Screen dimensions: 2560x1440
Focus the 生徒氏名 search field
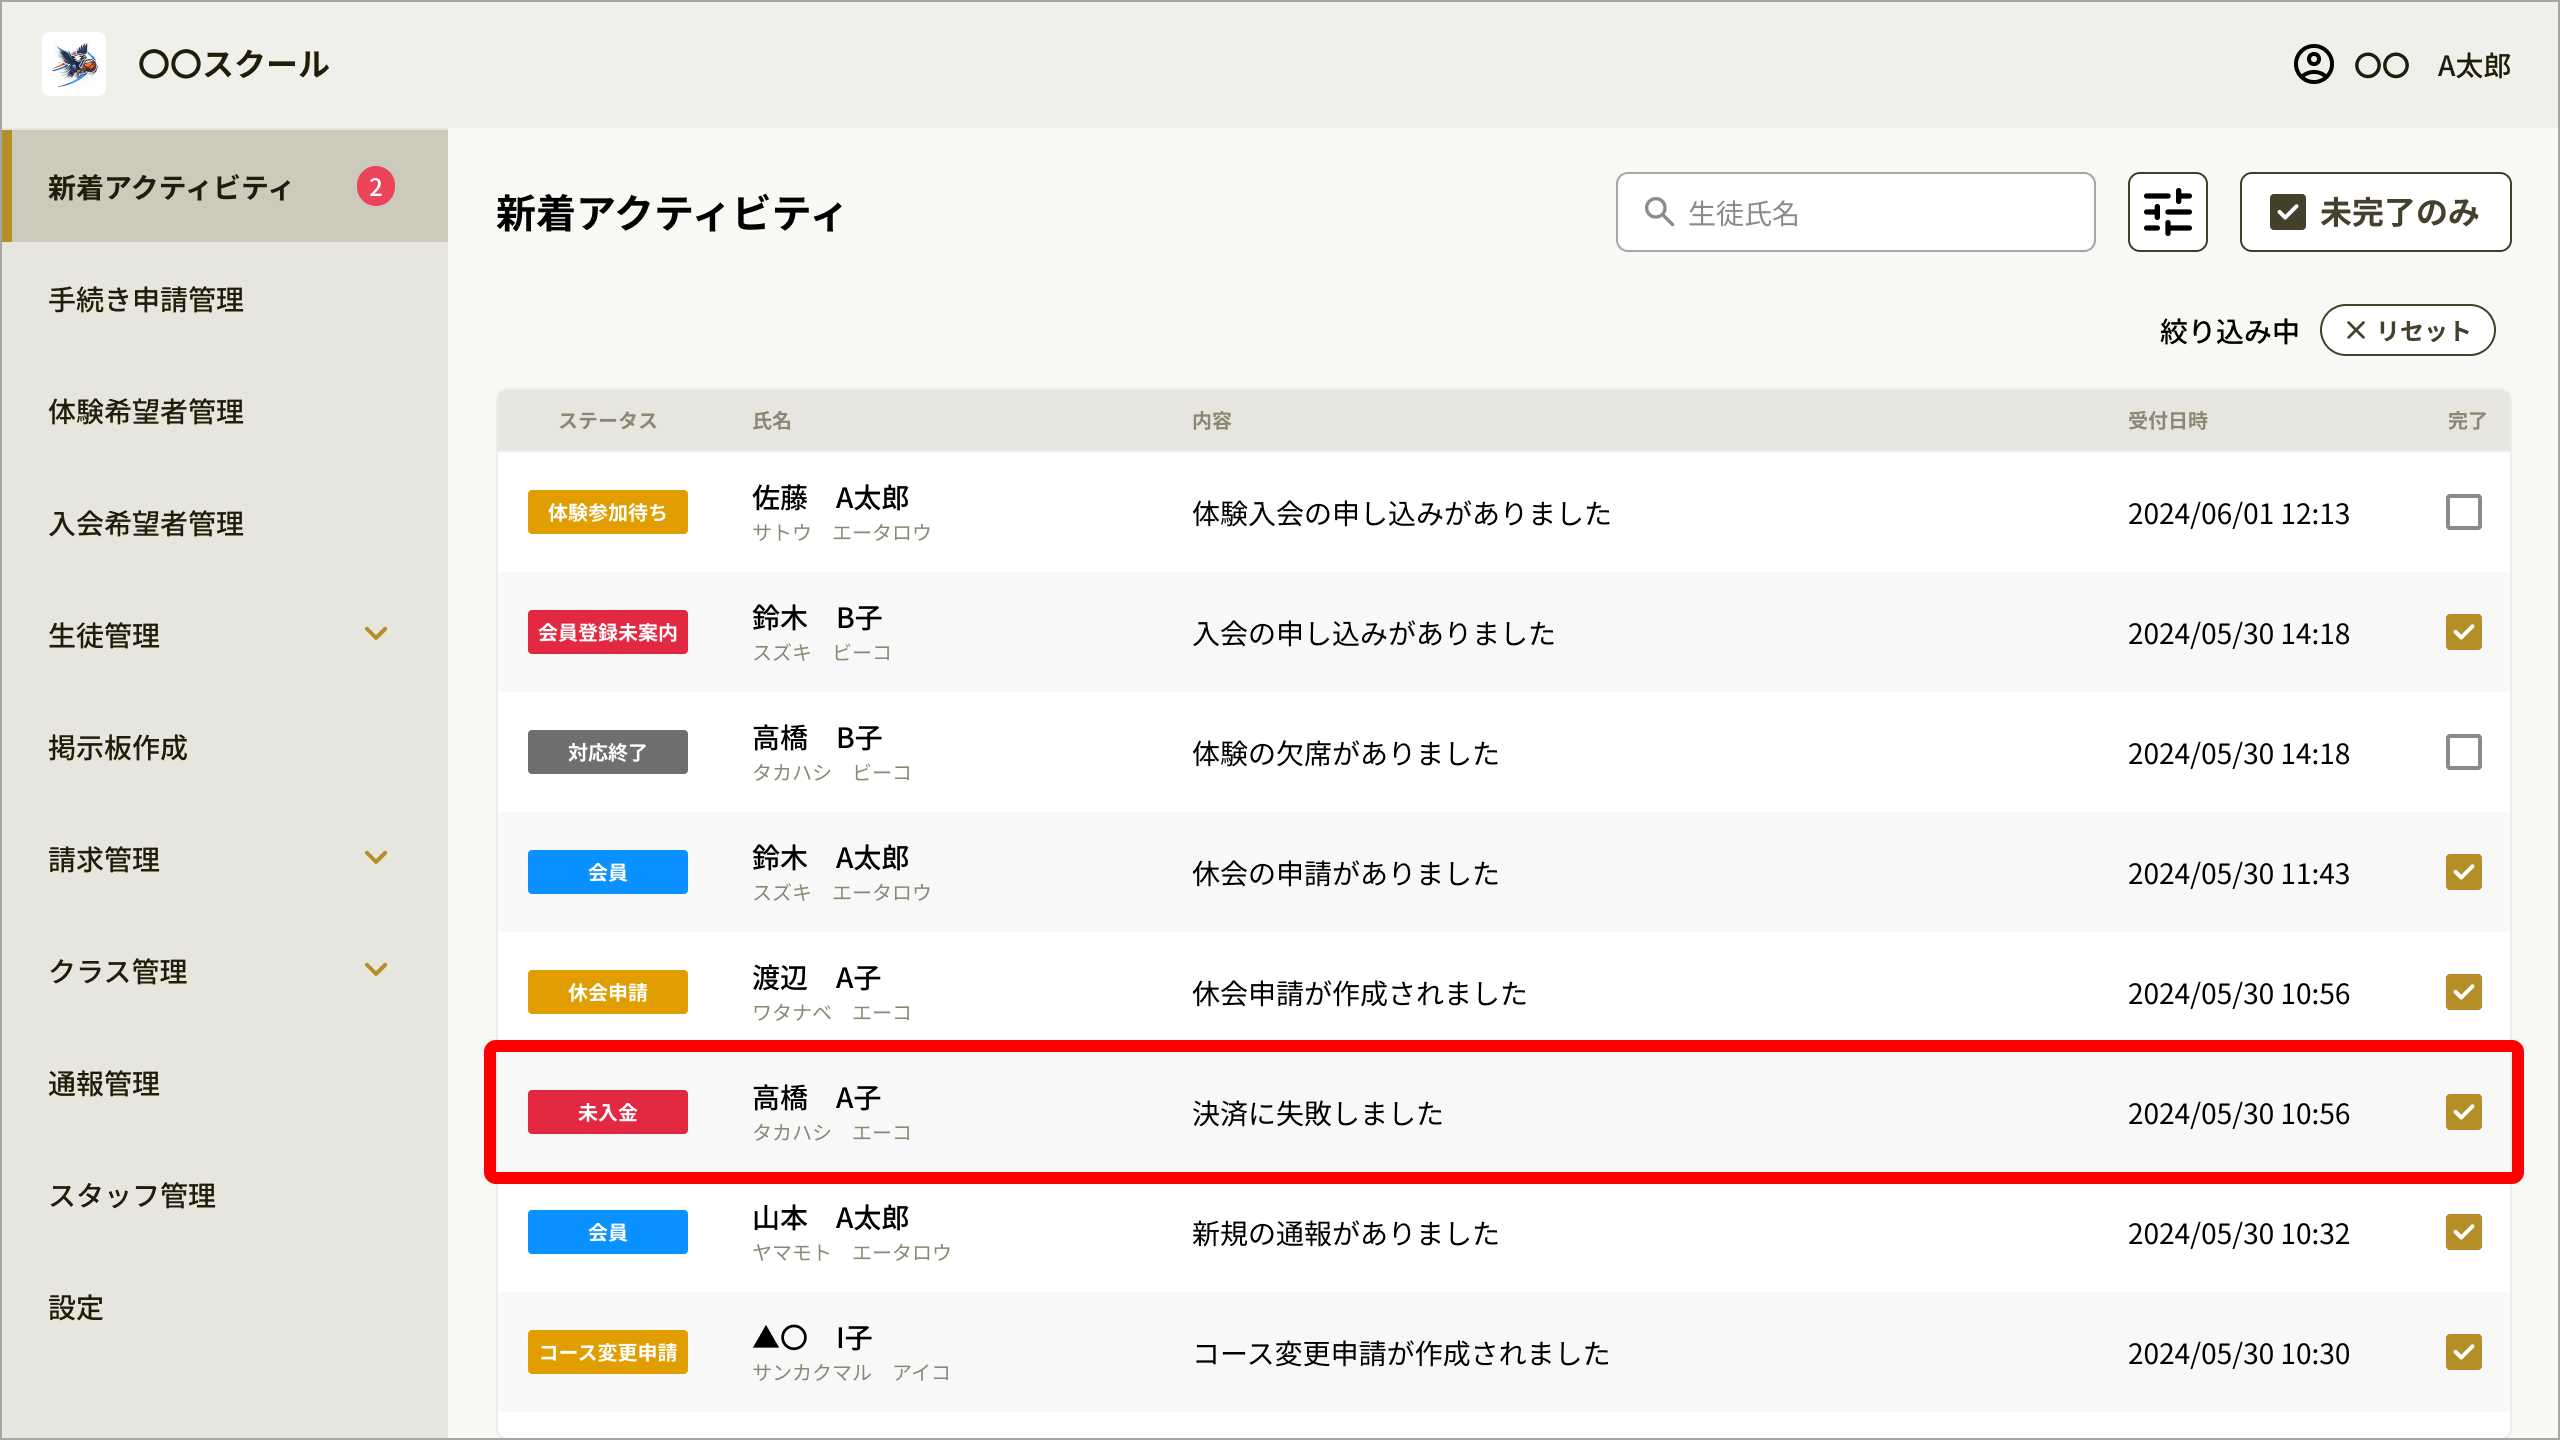click(1855, 212)
